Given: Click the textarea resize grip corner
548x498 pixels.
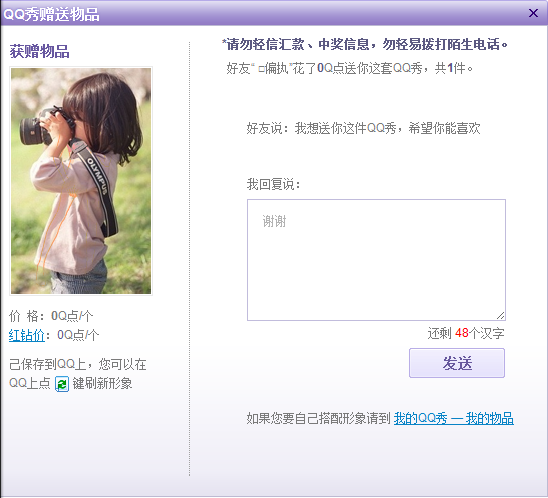Looking at the screenshot, I should pos(500,315).
